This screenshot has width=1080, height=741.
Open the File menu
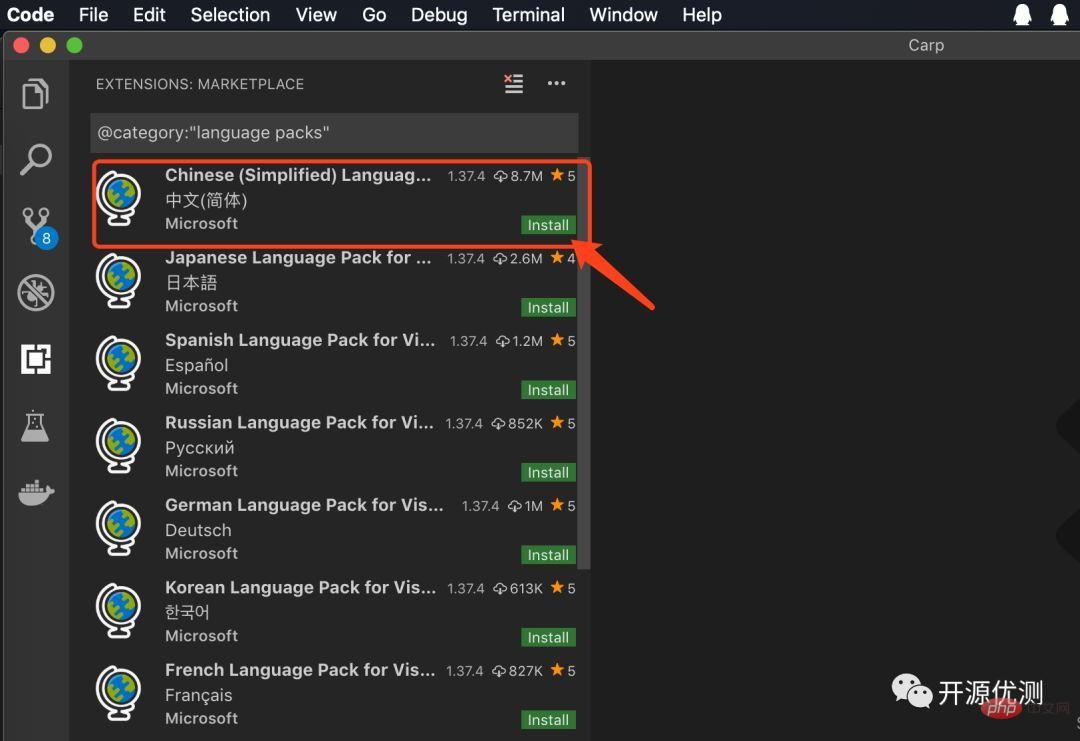94,14
